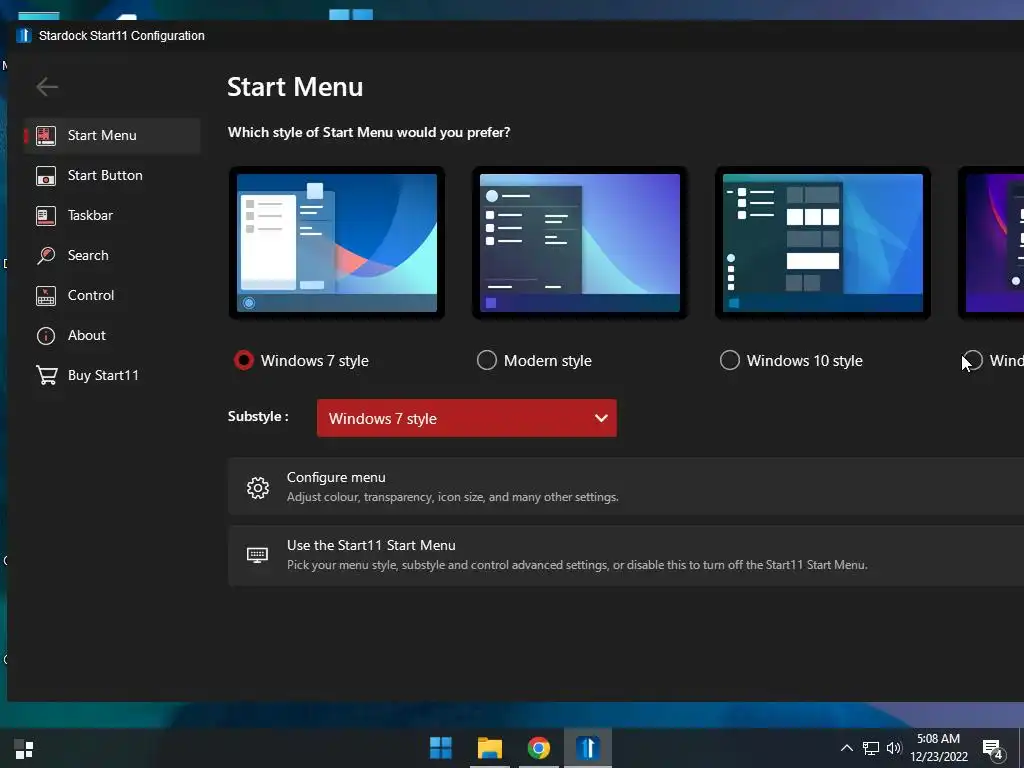Viewport: 1024px width, 768px height.
Task: Launch Google Chrome from the taskbar
Action: coord(539,748)
